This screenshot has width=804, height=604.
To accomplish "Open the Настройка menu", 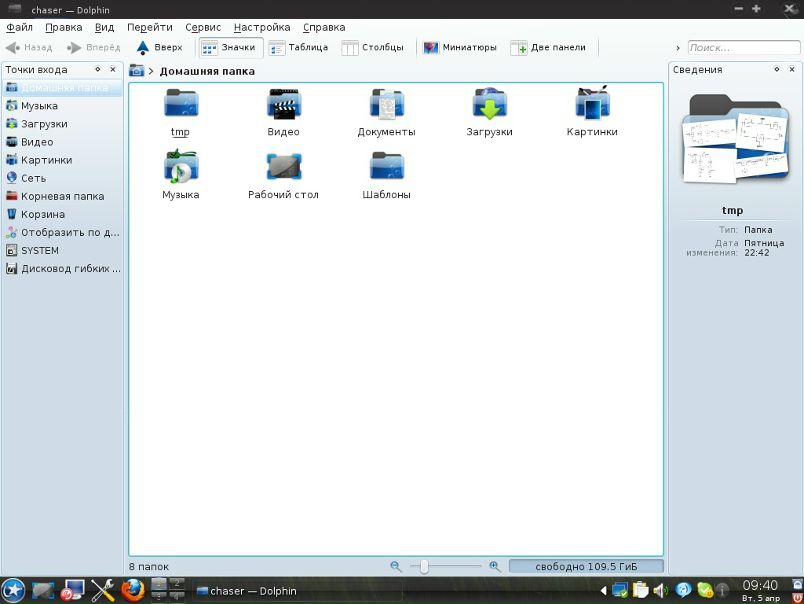I will coord(261,27).
